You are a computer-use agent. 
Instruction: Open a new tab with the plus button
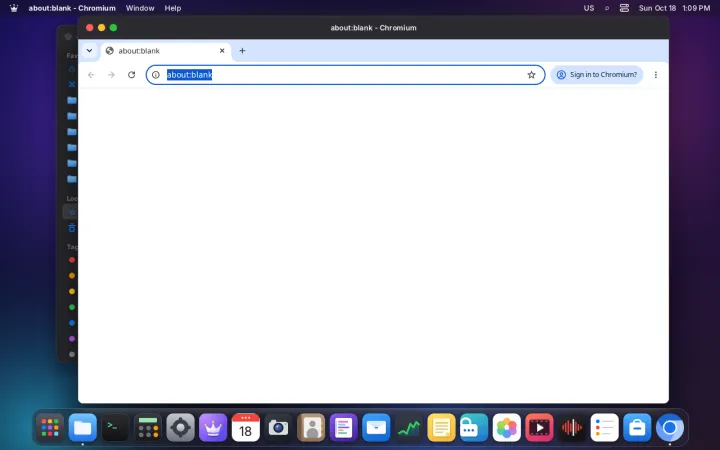(242, 51)
